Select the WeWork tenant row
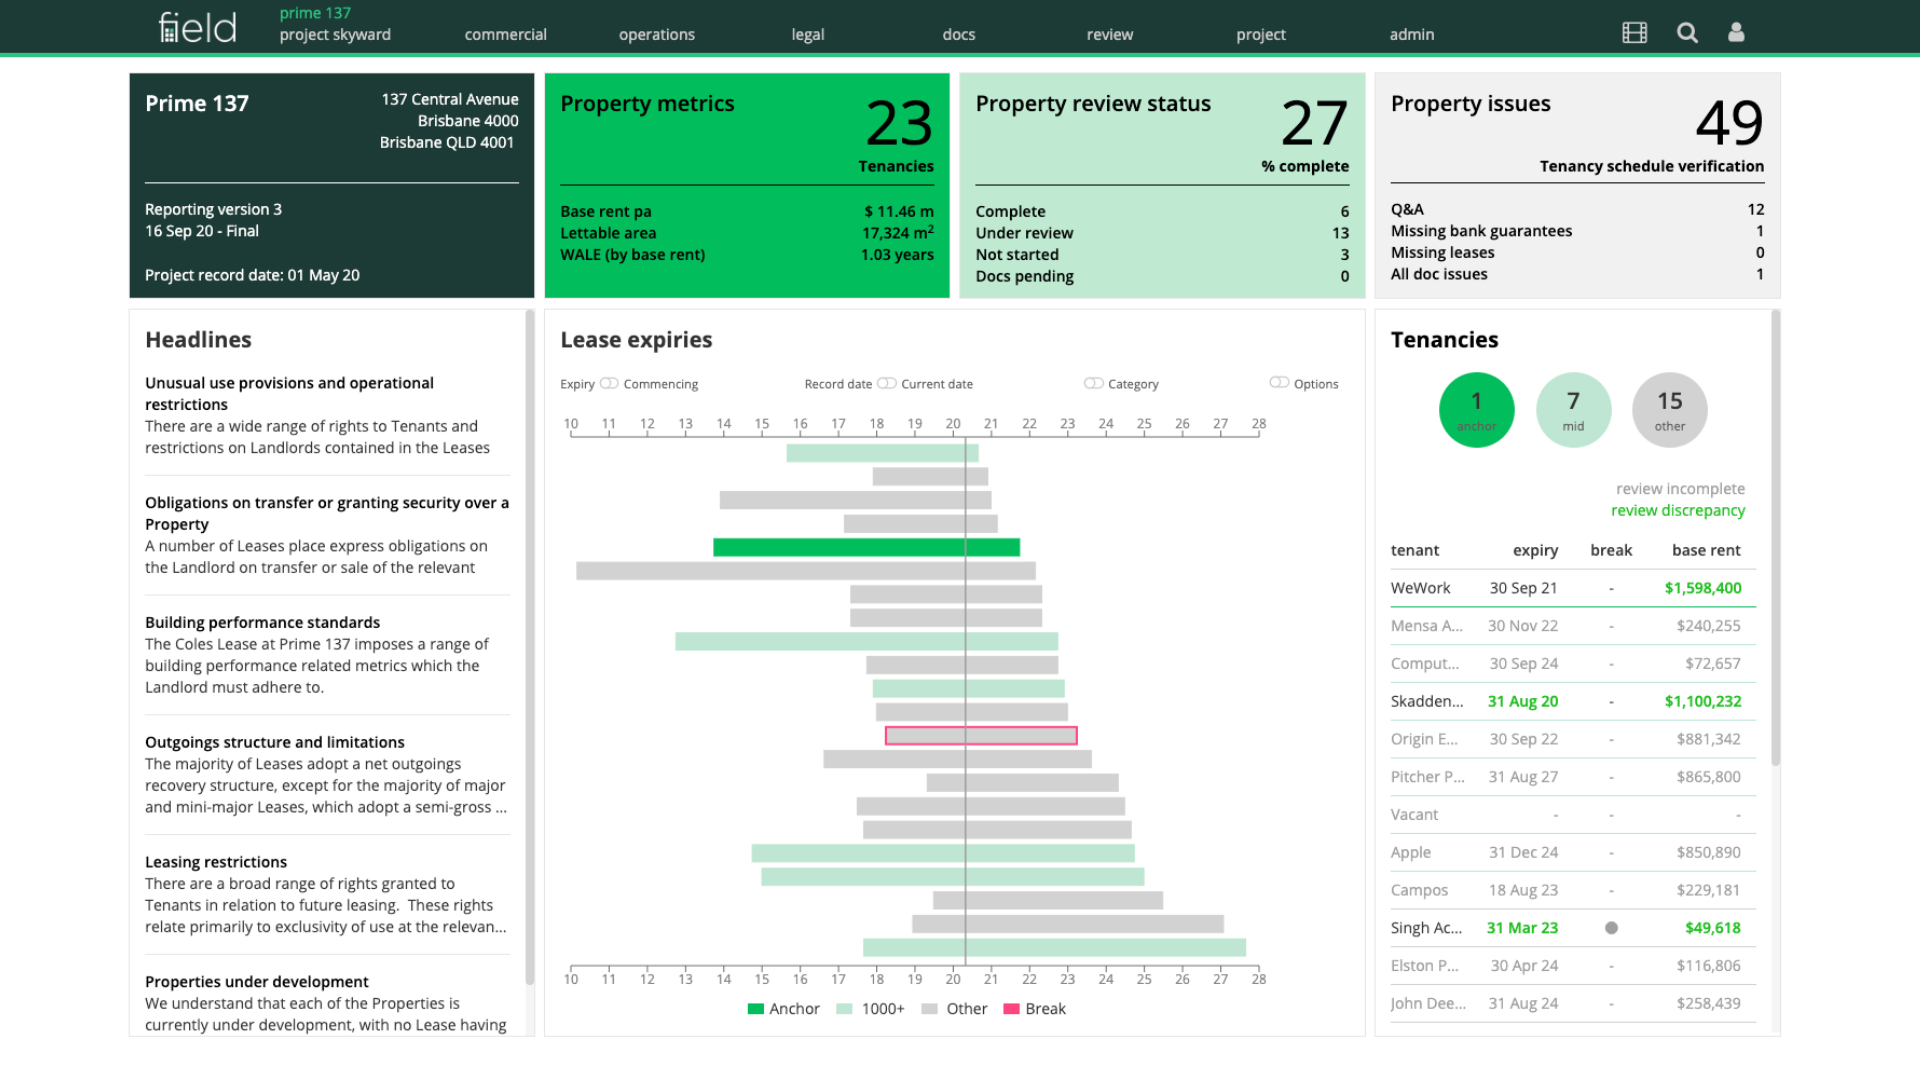 1572,588
